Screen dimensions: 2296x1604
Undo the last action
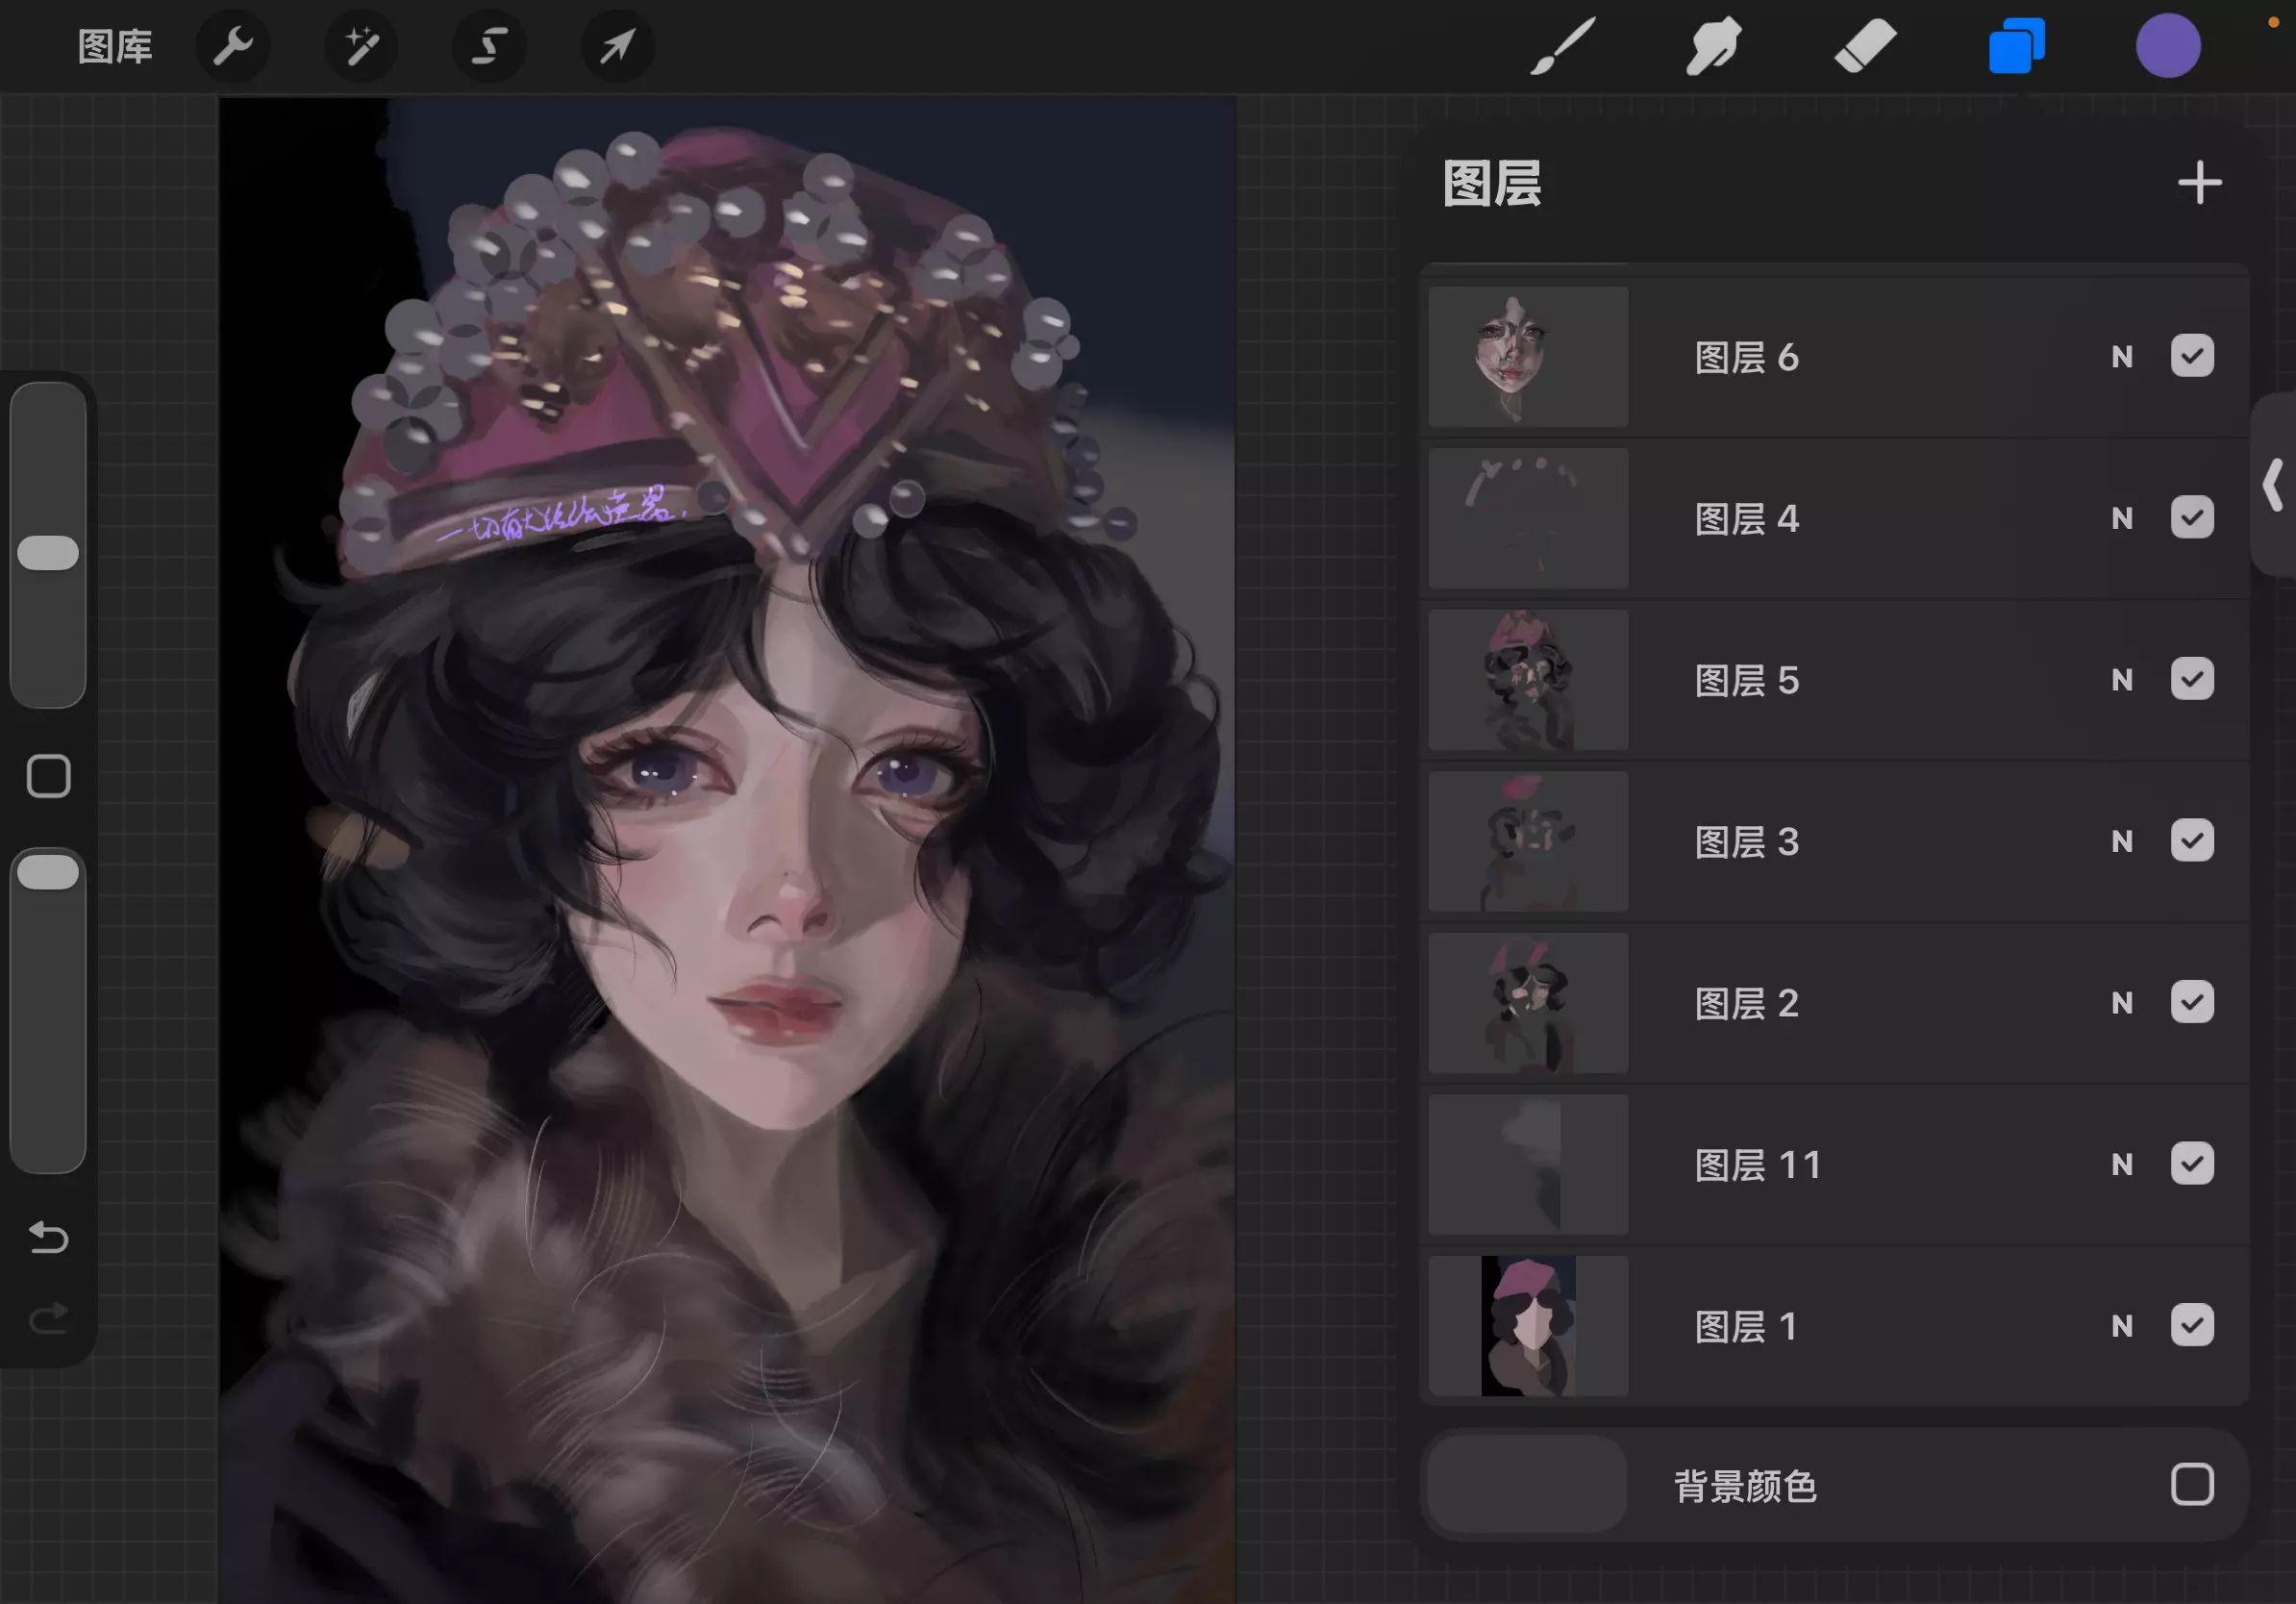(48, 1238)
